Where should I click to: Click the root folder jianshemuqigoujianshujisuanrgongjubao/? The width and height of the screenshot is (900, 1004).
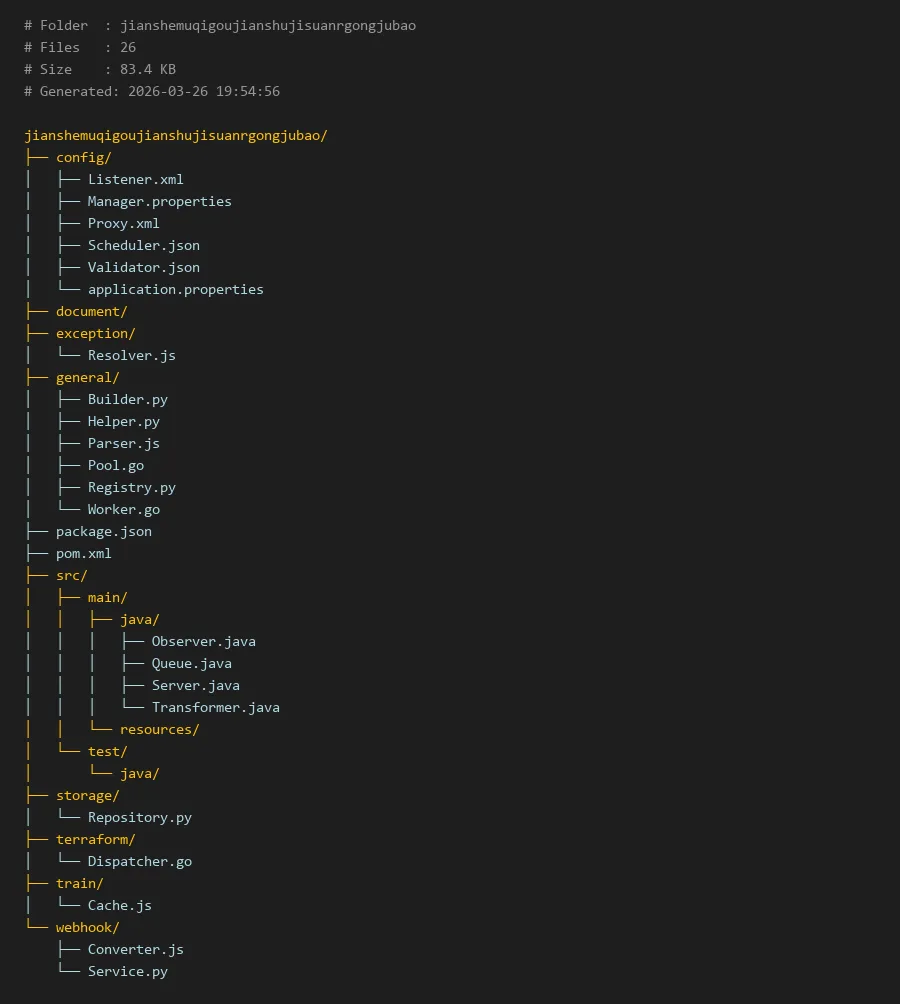tap(175, 135)
